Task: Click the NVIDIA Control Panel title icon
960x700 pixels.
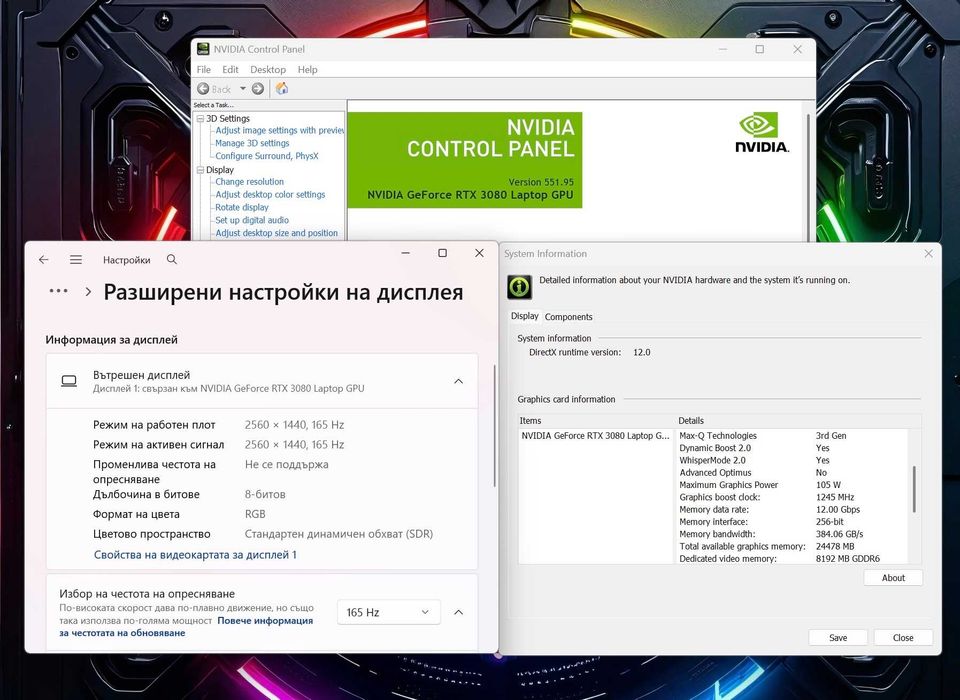Action: pyautogui.click(x=203, y=49)
